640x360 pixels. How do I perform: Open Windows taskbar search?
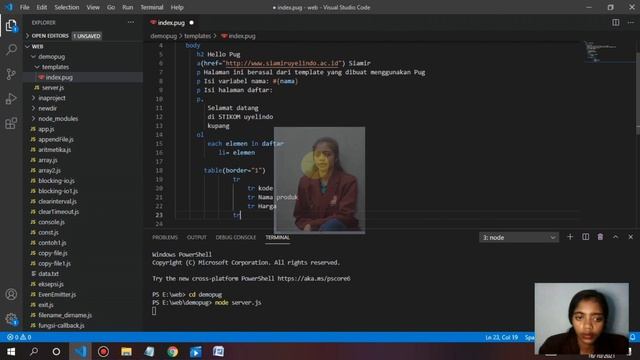coord(34,351)
